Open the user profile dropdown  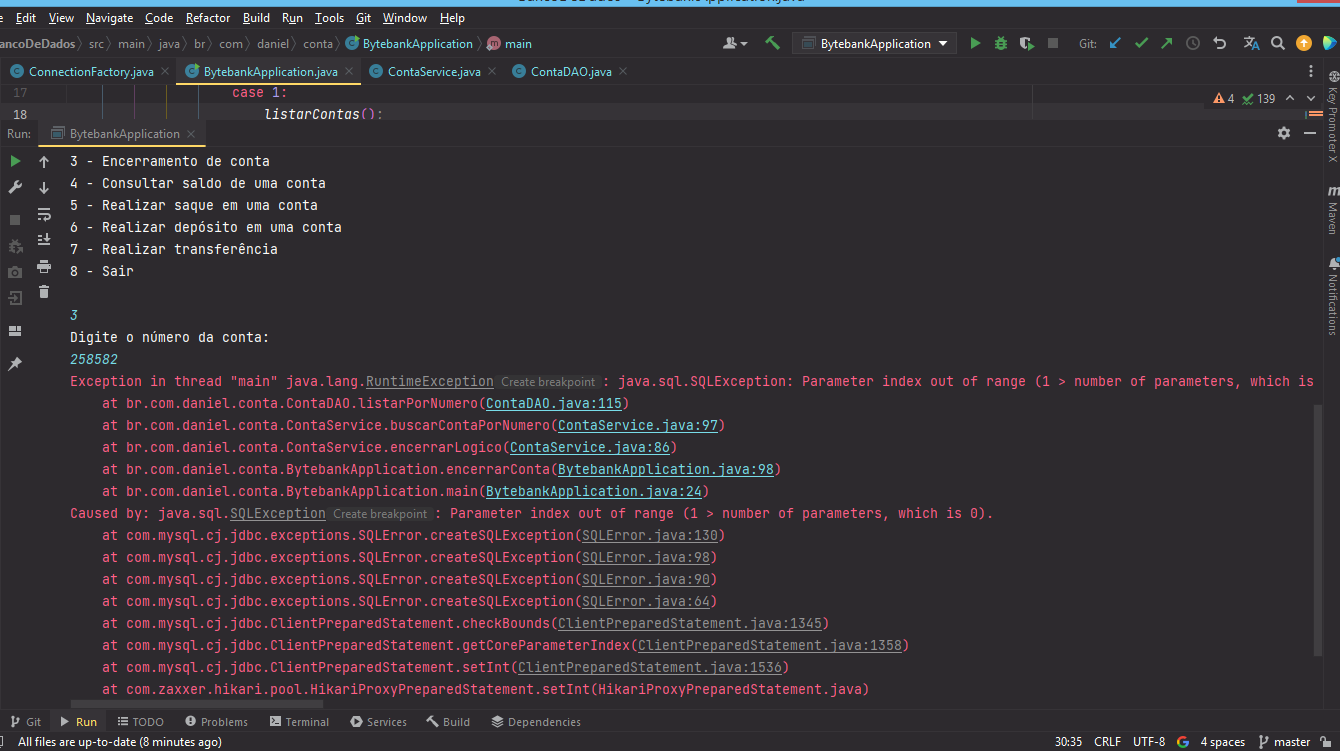point(735,44)
